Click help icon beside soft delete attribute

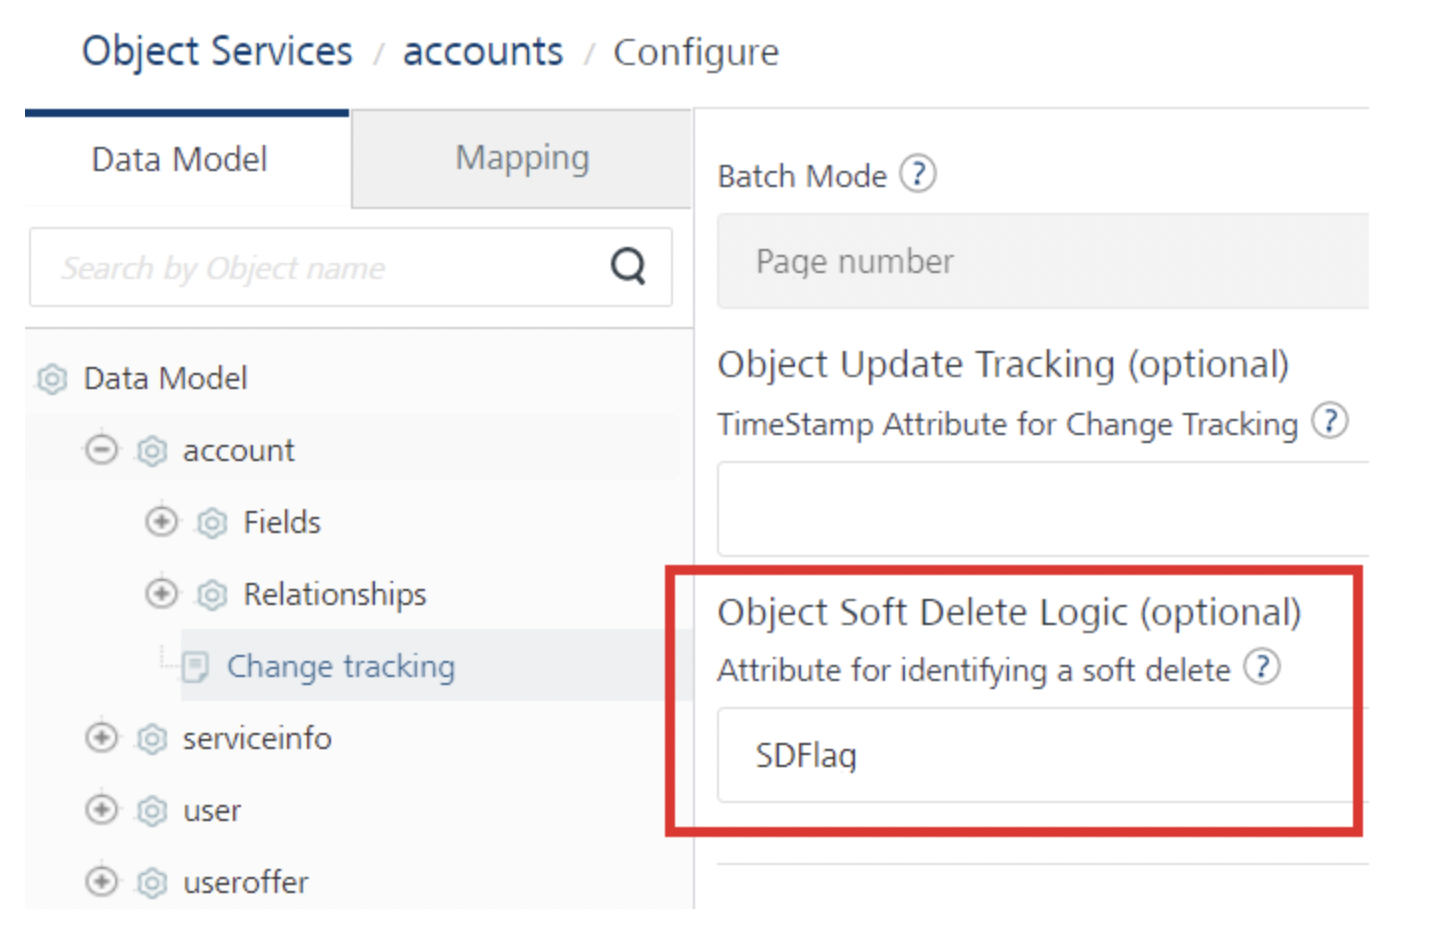pos(1262,667)
